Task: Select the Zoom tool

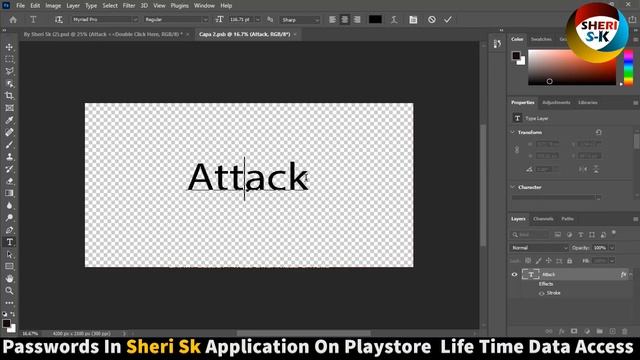Action: coord(9,291)
